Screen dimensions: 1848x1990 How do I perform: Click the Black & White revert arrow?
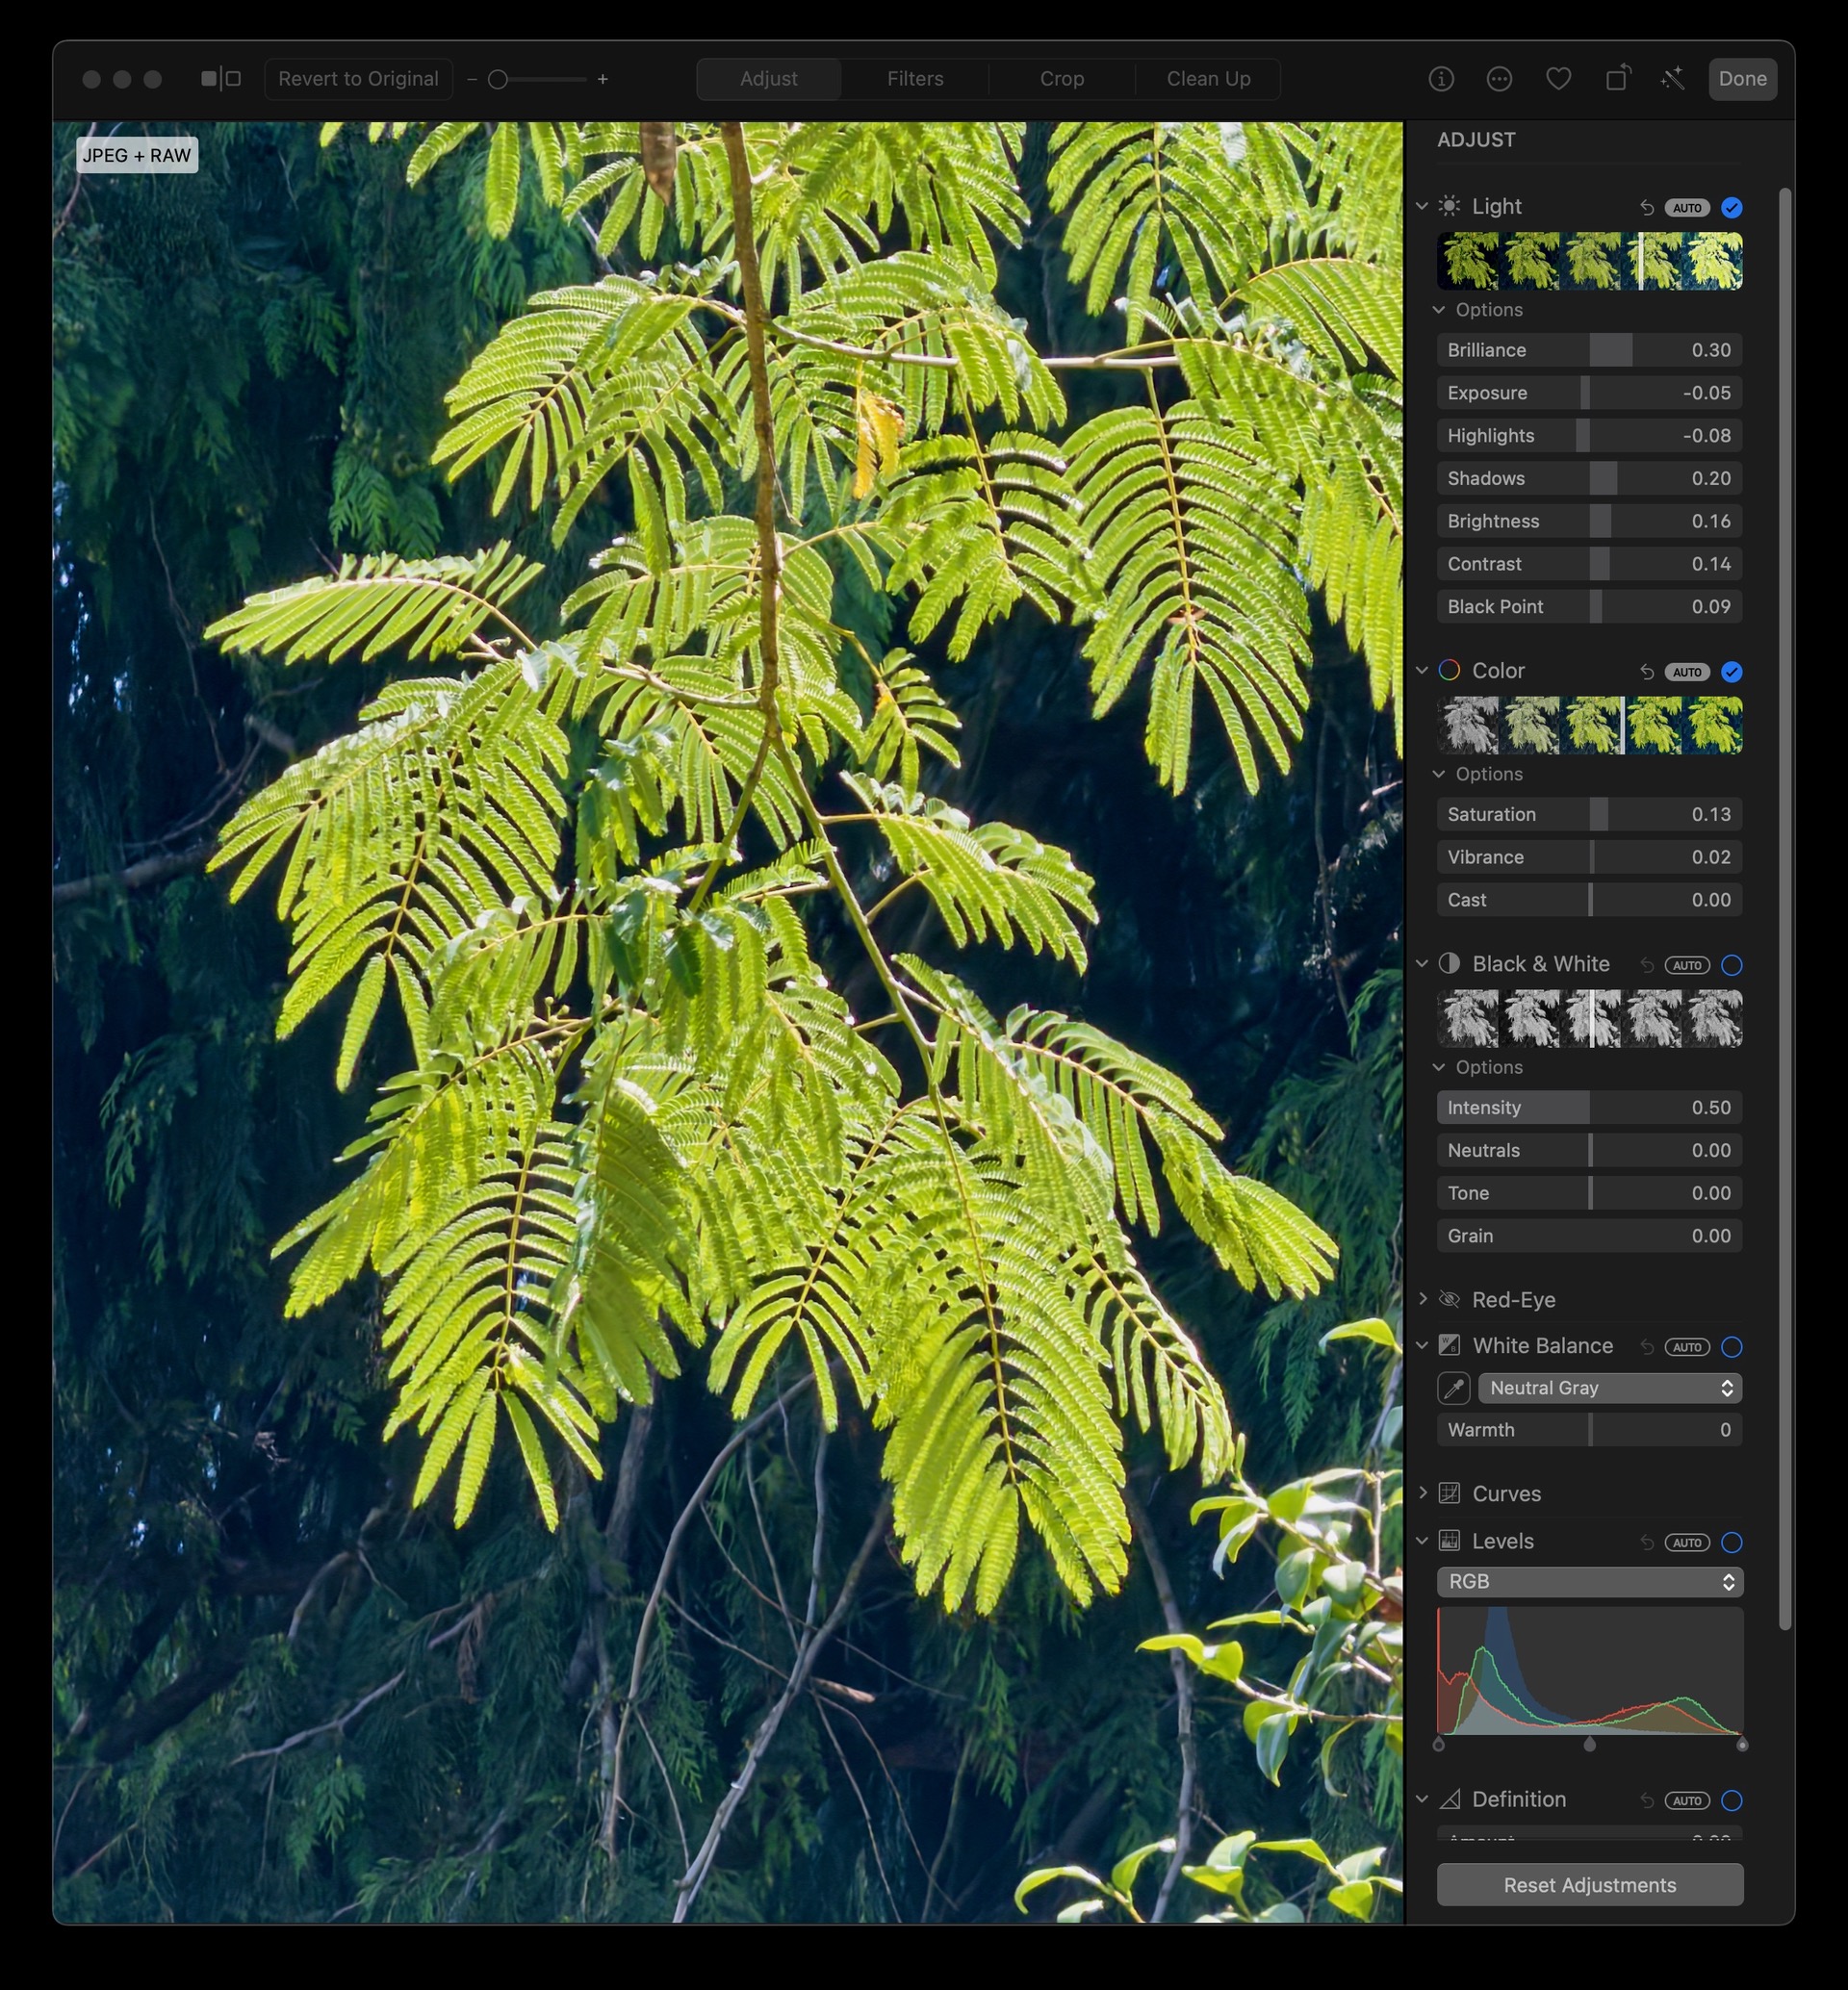pos(1646,965)
